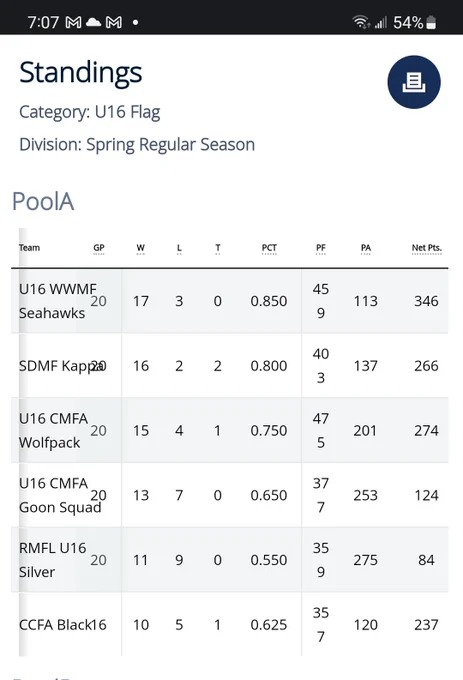The width and height of the screenshot is (463, 680).
Task: Tap the Wi-Fi status icon
Action: [x=361, y=22]
